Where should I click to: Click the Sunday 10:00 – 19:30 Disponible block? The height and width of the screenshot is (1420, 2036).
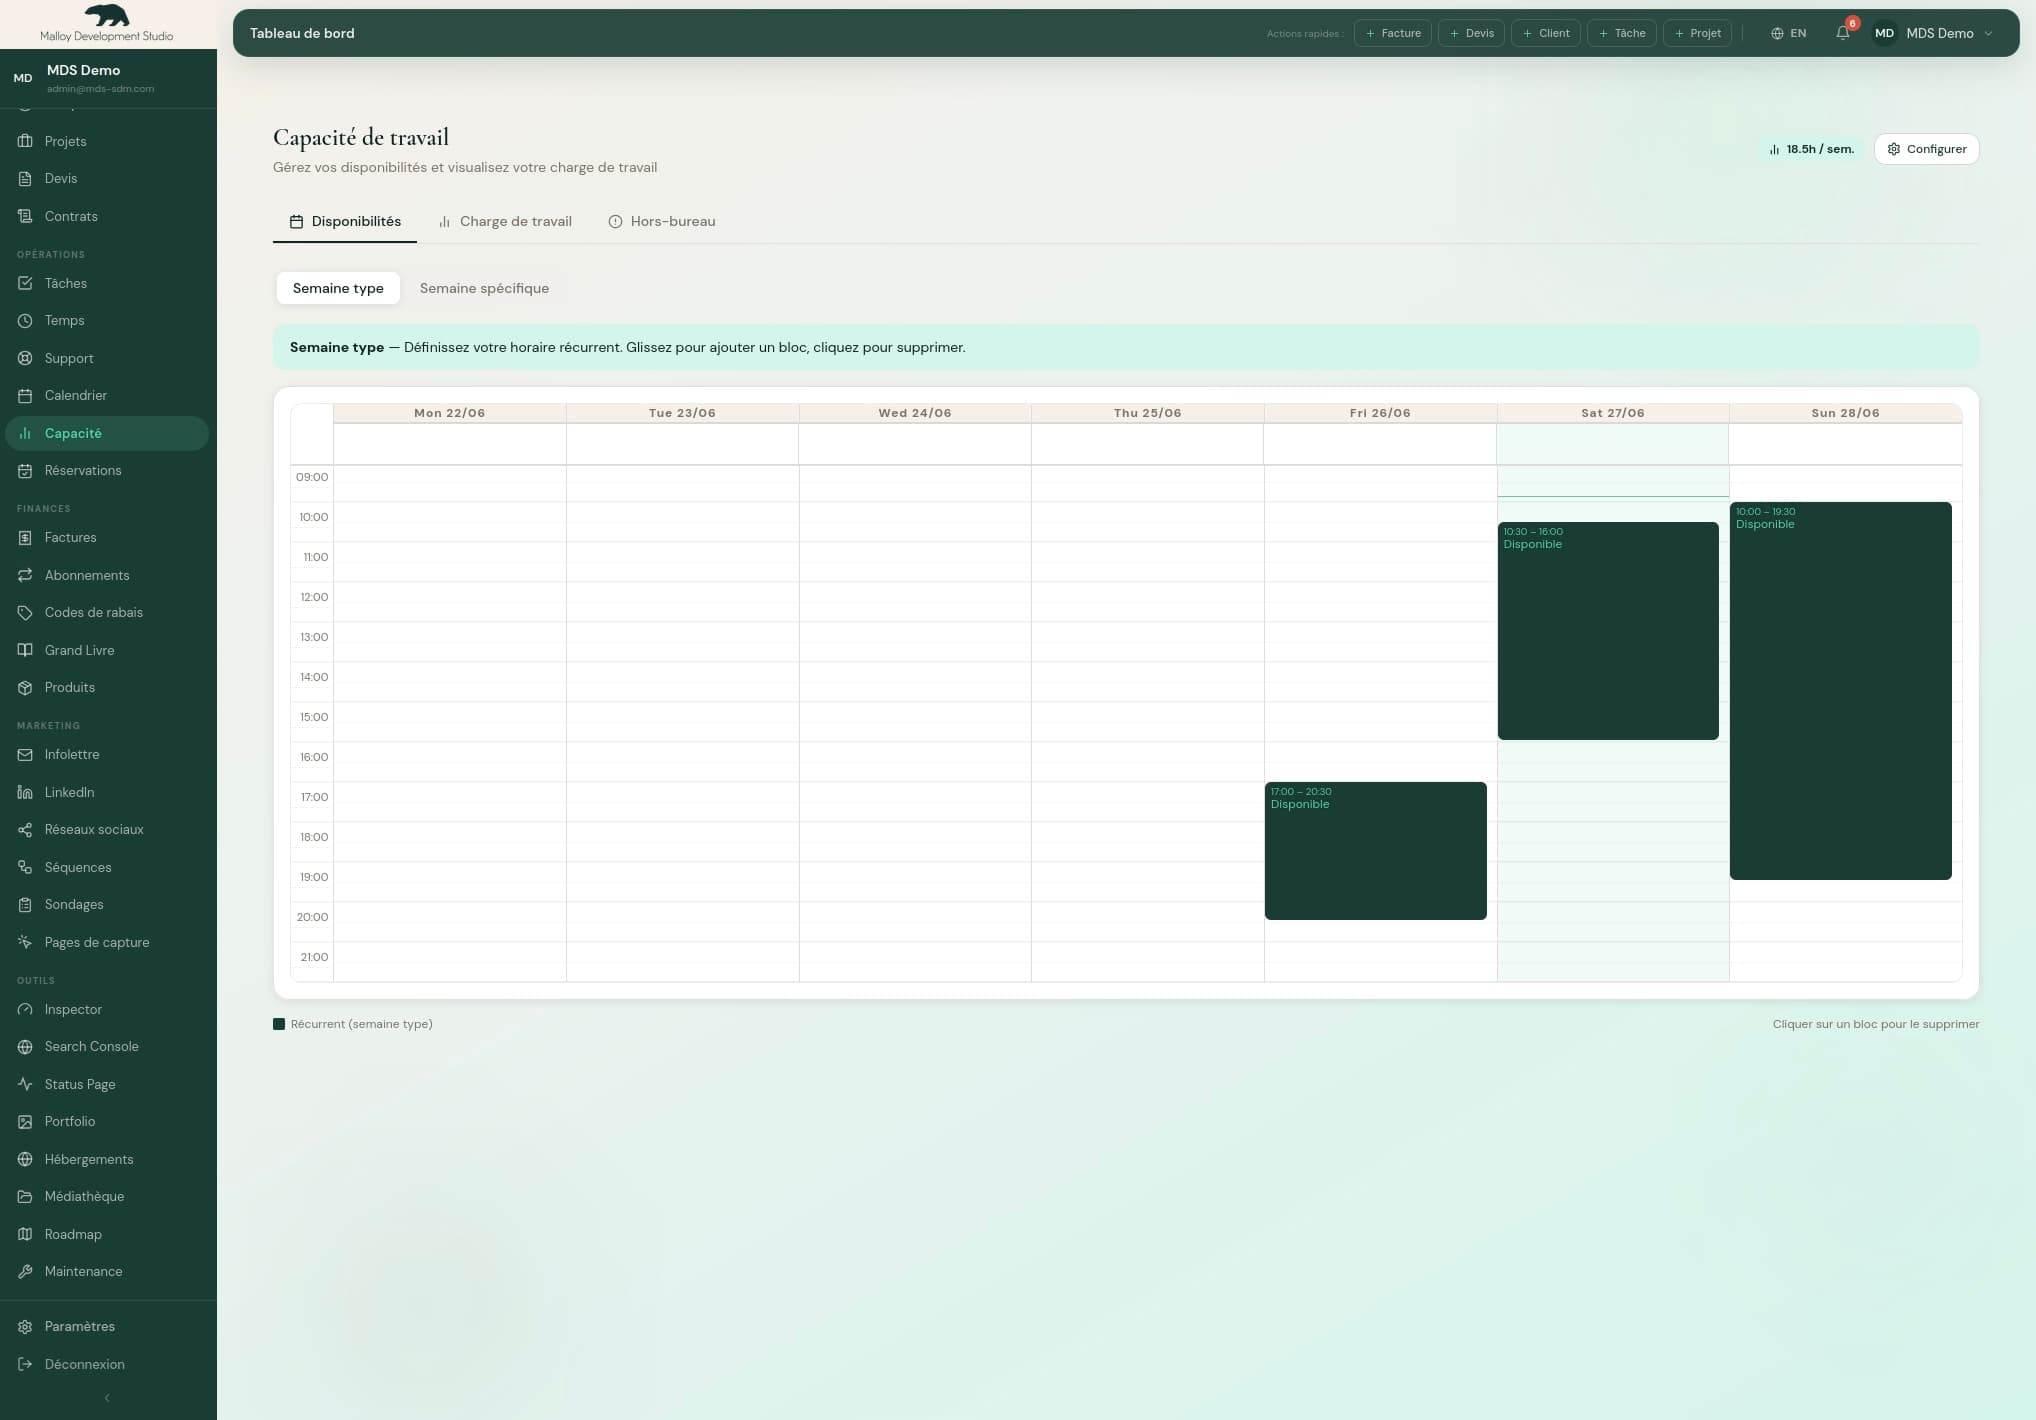[x=1840, y=691]
